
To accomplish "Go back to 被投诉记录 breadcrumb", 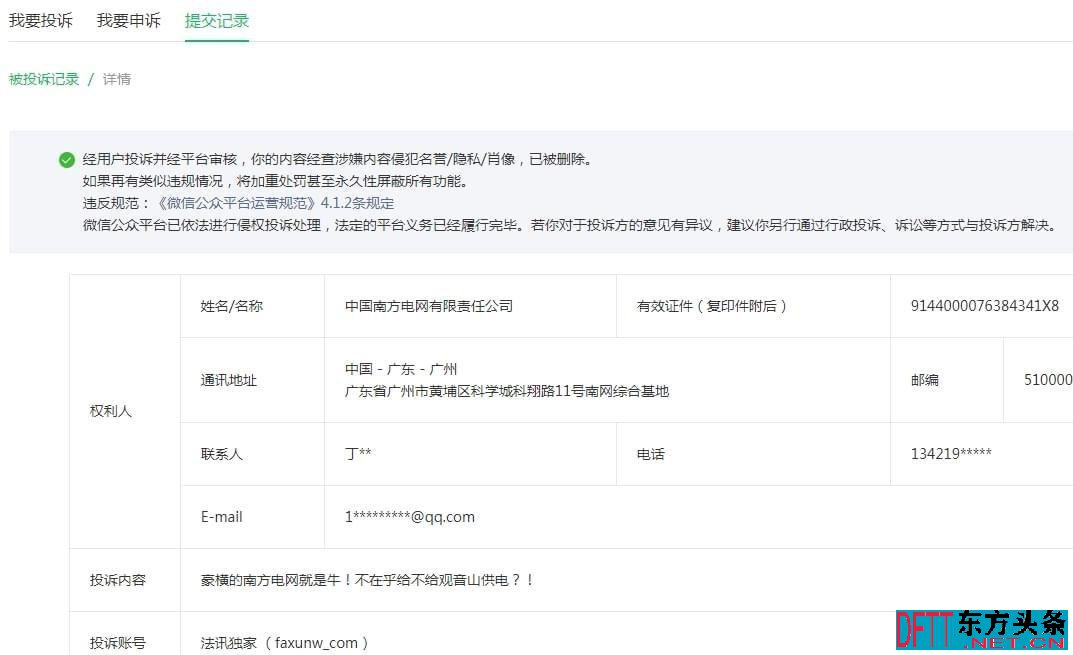I will tap(44, 79).
